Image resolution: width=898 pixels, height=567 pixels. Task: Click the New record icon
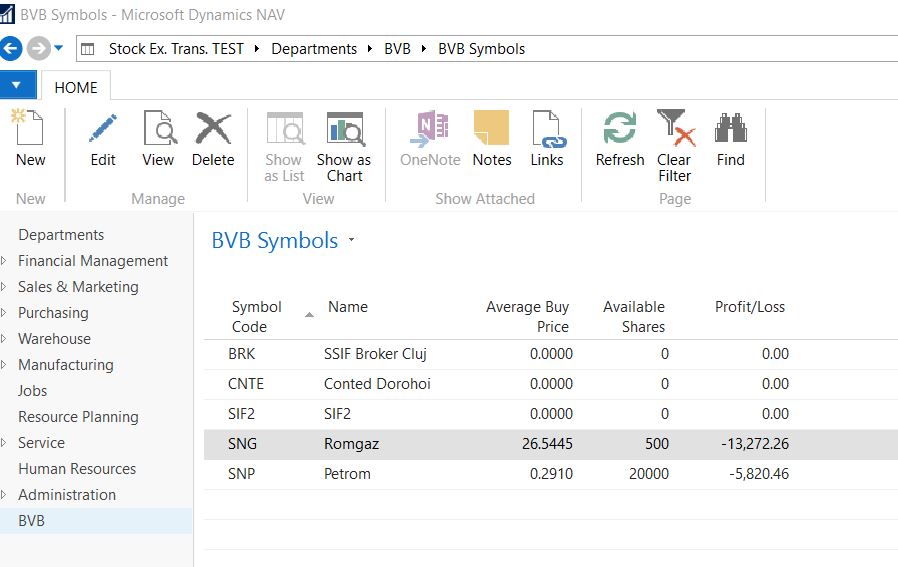pyautogui.click(x=27, y=127)
